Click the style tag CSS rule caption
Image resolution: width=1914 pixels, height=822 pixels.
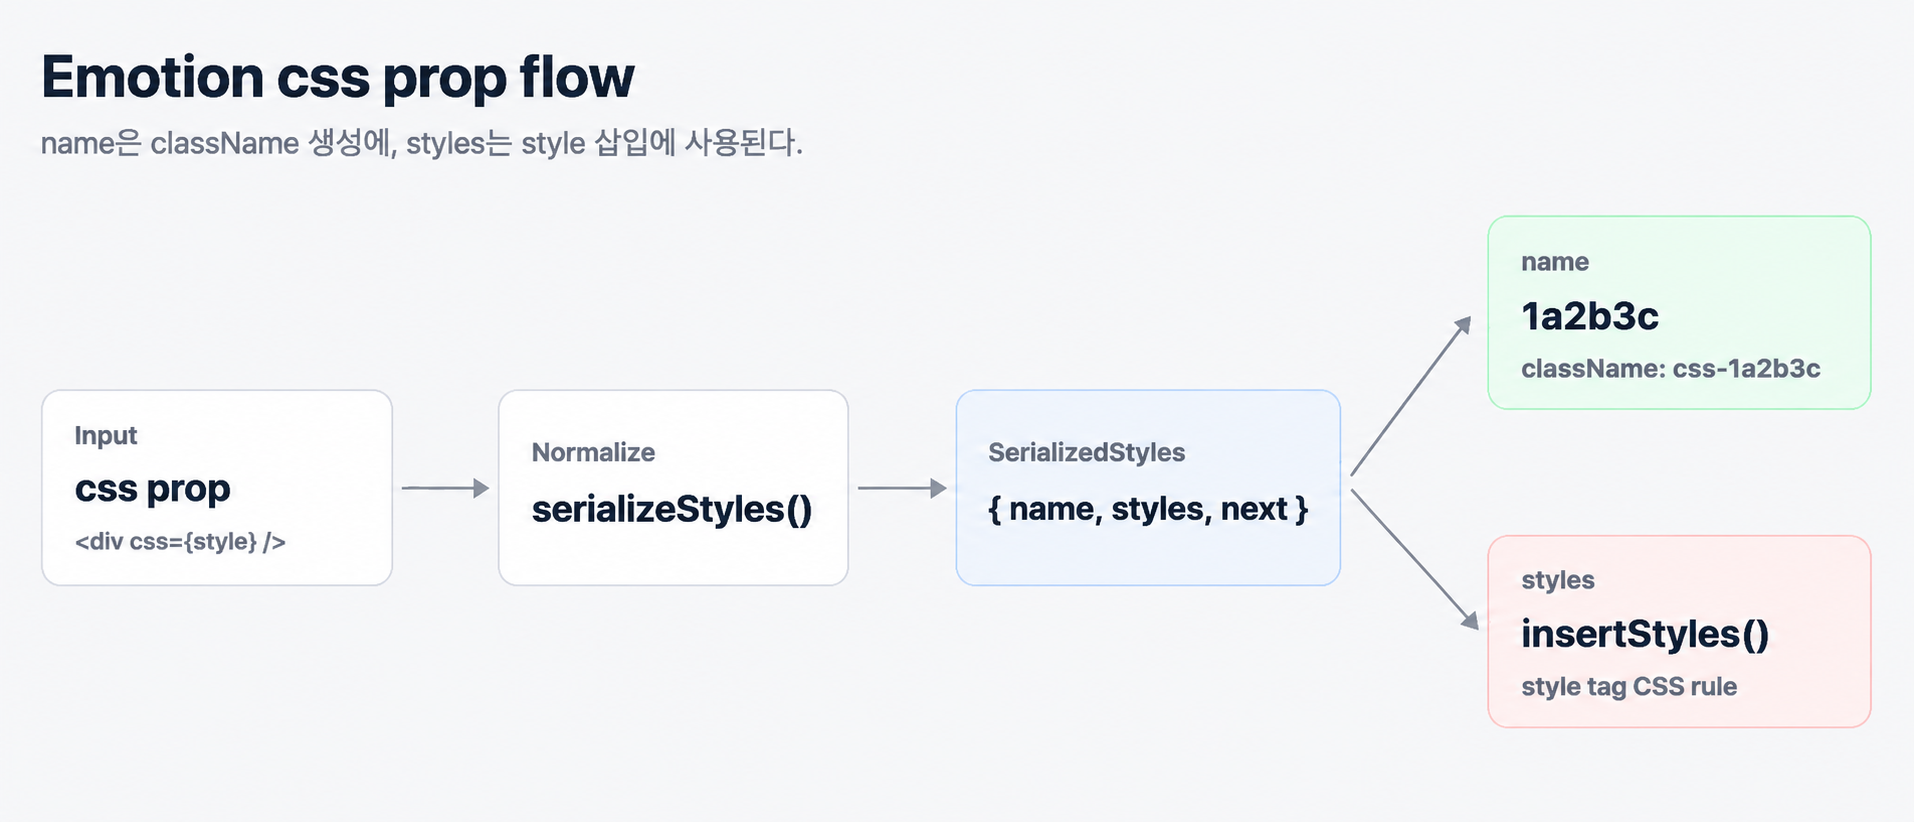1629,687
